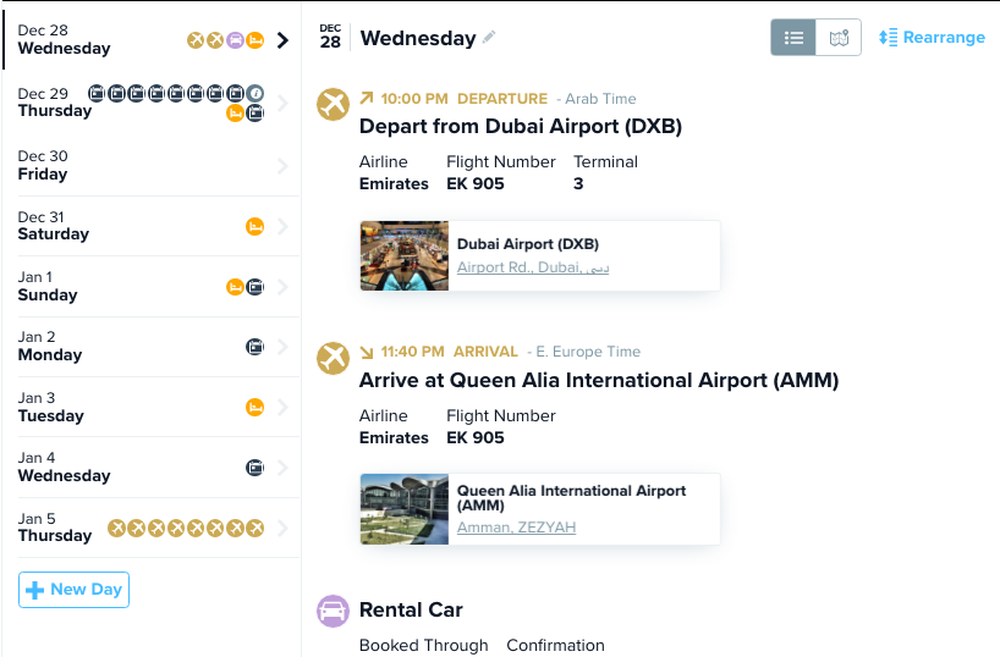The image size is (1000, 657).
Task: Click Rearrange to reorder items
Action: click(x=932, y=38)
